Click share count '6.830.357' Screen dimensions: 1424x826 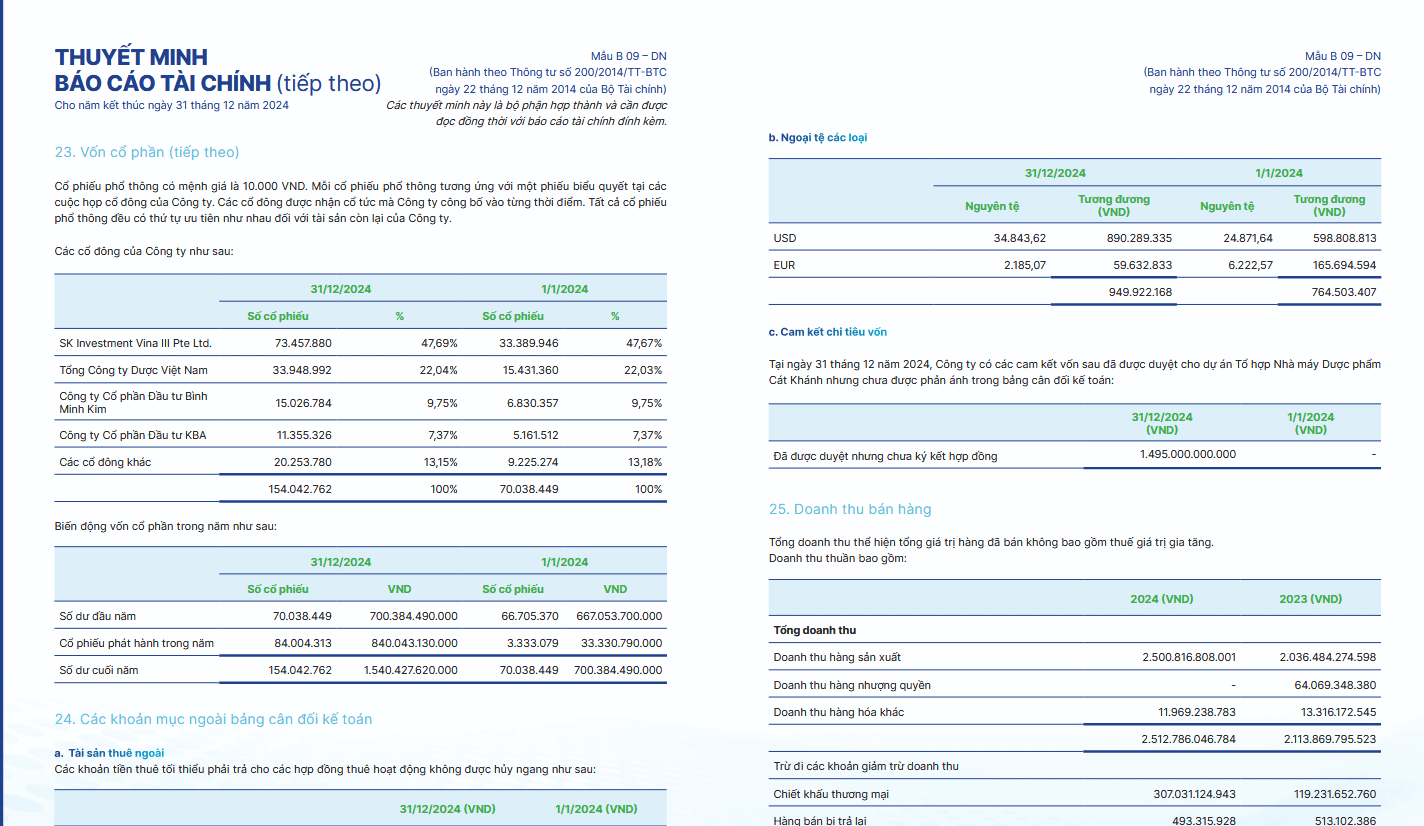pos(533,403)
